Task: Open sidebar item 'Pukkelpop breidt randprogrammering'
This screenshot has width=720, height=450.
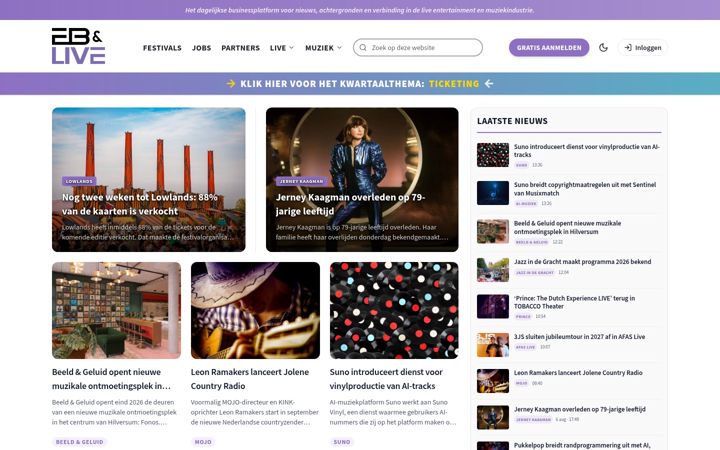Action: click(x=582, y=445)
